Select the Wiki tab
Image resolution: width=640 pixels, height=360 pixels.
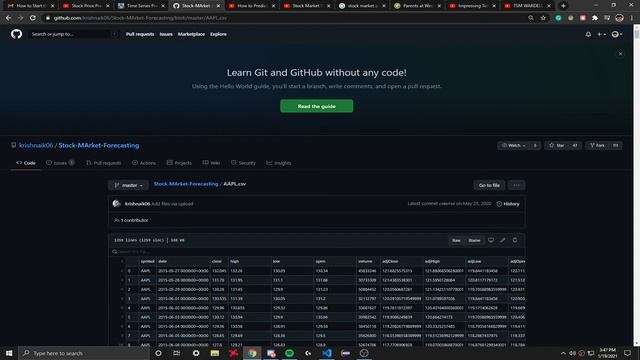coord(211,163)
